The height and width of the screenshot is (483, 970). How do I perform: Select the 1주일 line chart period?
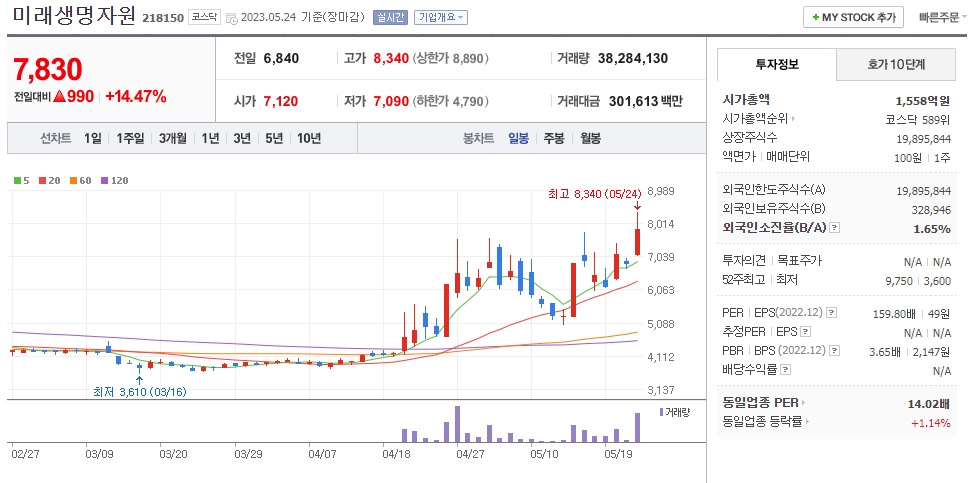(130, 138)
